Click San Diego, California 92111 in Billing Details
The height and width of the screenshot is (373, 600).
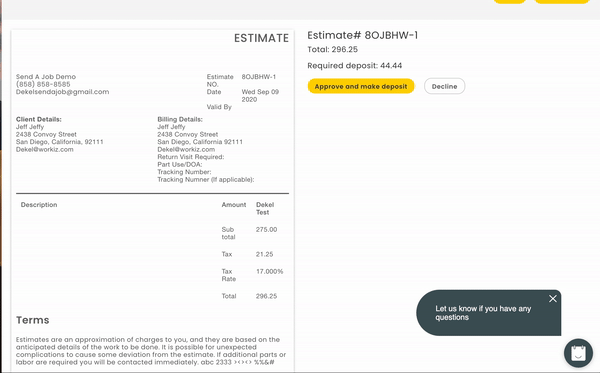click(200, 142)
